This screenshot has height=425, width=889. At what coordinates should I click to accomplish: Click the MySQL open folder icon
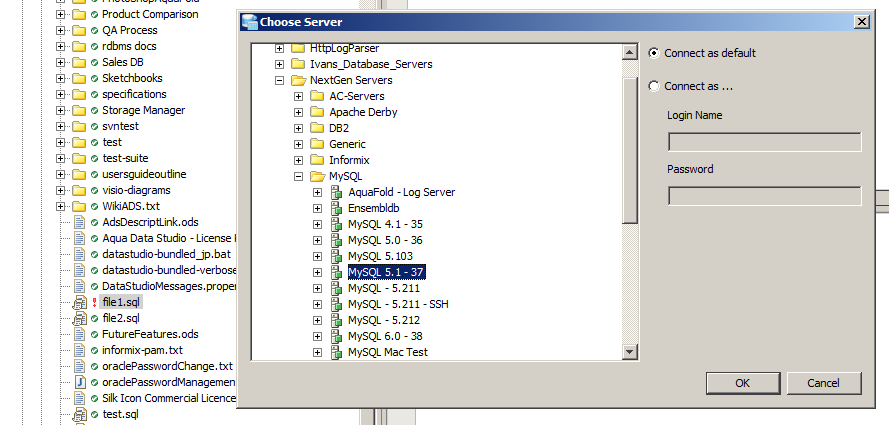pos(318,176)
